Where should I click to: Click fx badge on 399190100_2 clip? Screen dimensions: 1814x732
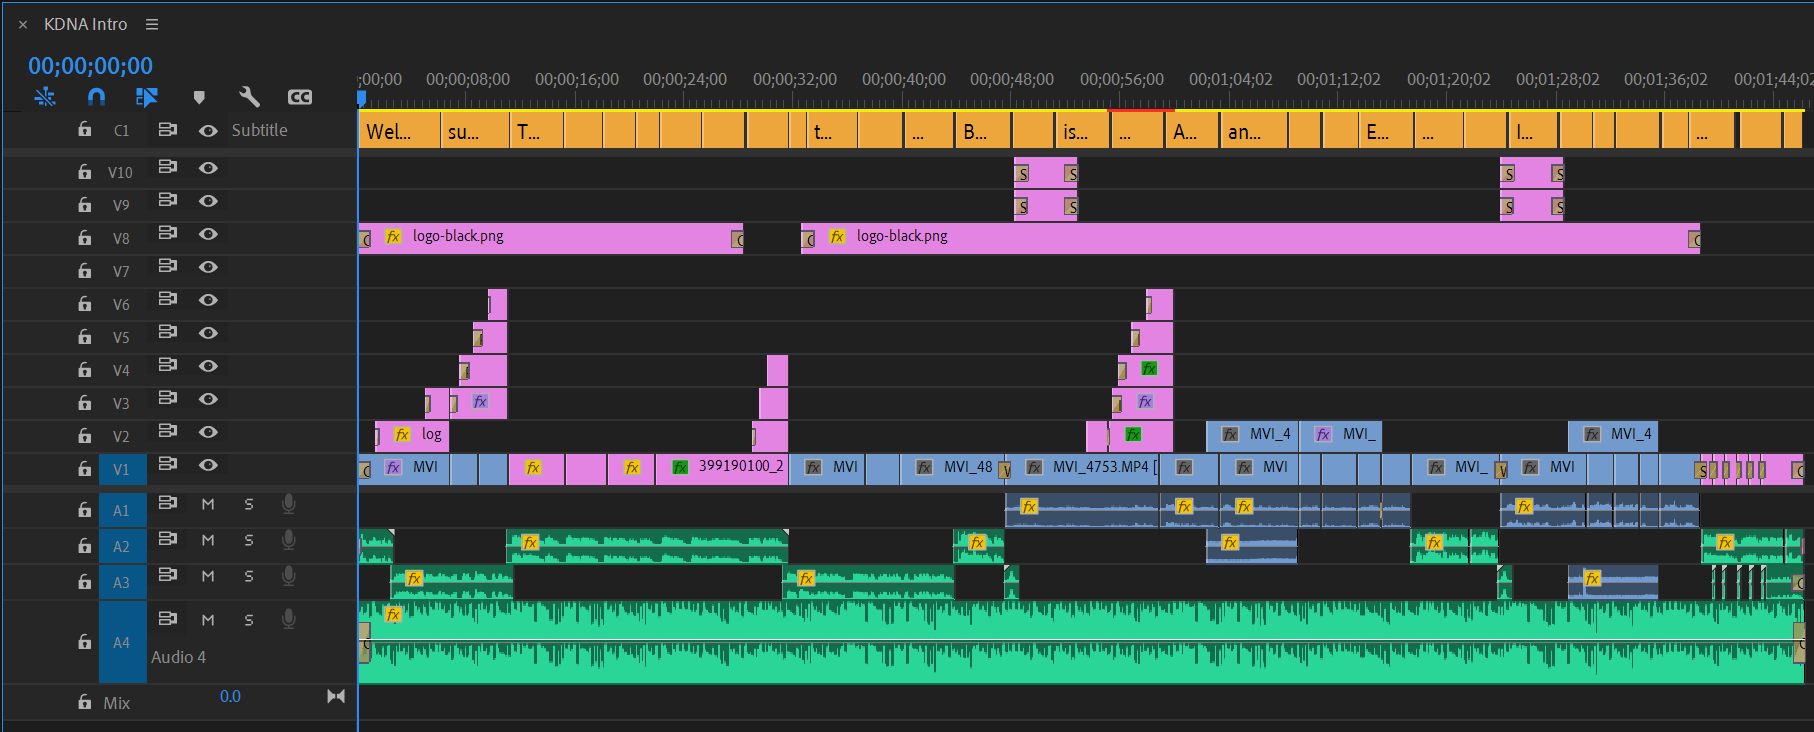pyautogui.click(x=680, y=467)
